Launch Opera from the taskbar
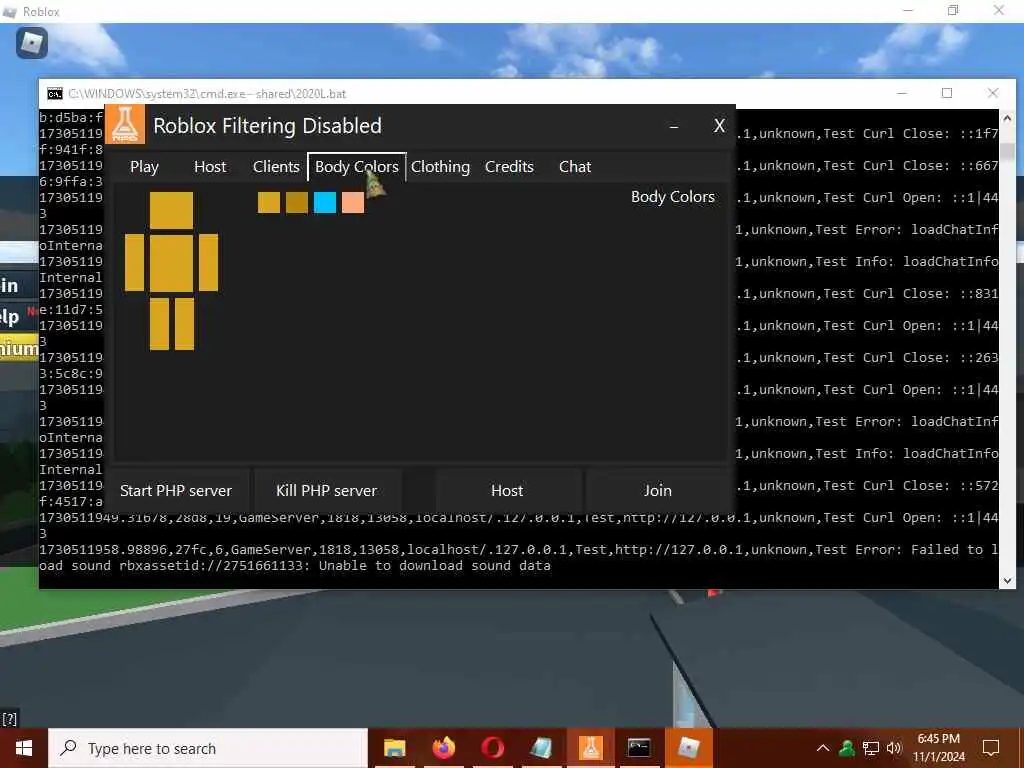The image size is (1024, 768). (x=492, y=748)
